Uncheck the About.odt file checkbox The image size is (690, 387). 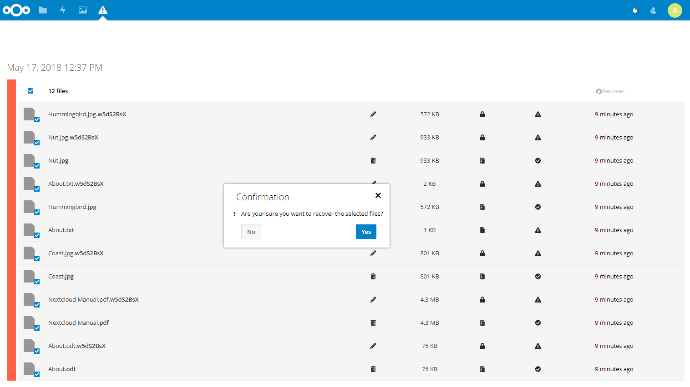[x=37, y=374]
